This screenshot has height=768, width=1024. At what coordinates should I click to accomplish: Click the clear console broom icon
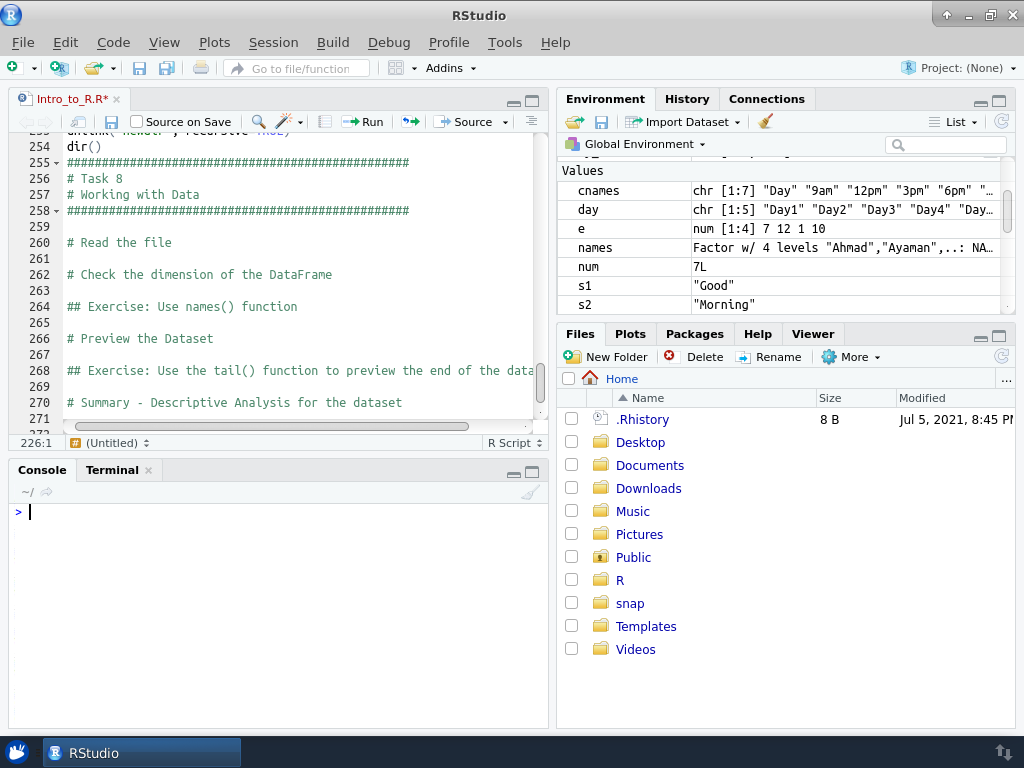click(530, 492)
